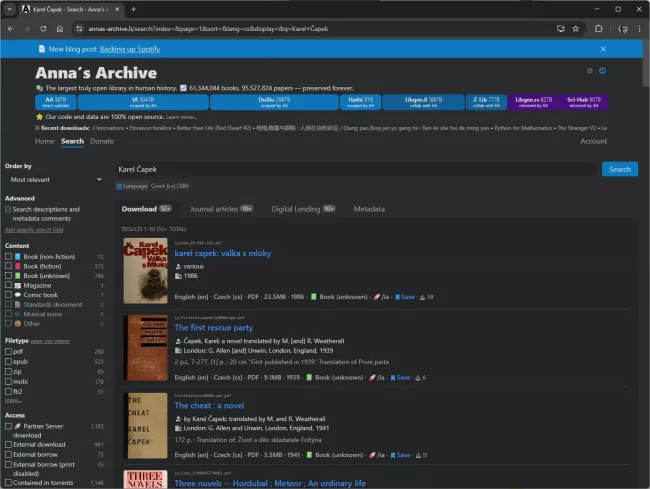Tick the epub filetype checkbox
This screenshot has width=650, height=489.
click(x=9, y=362)
